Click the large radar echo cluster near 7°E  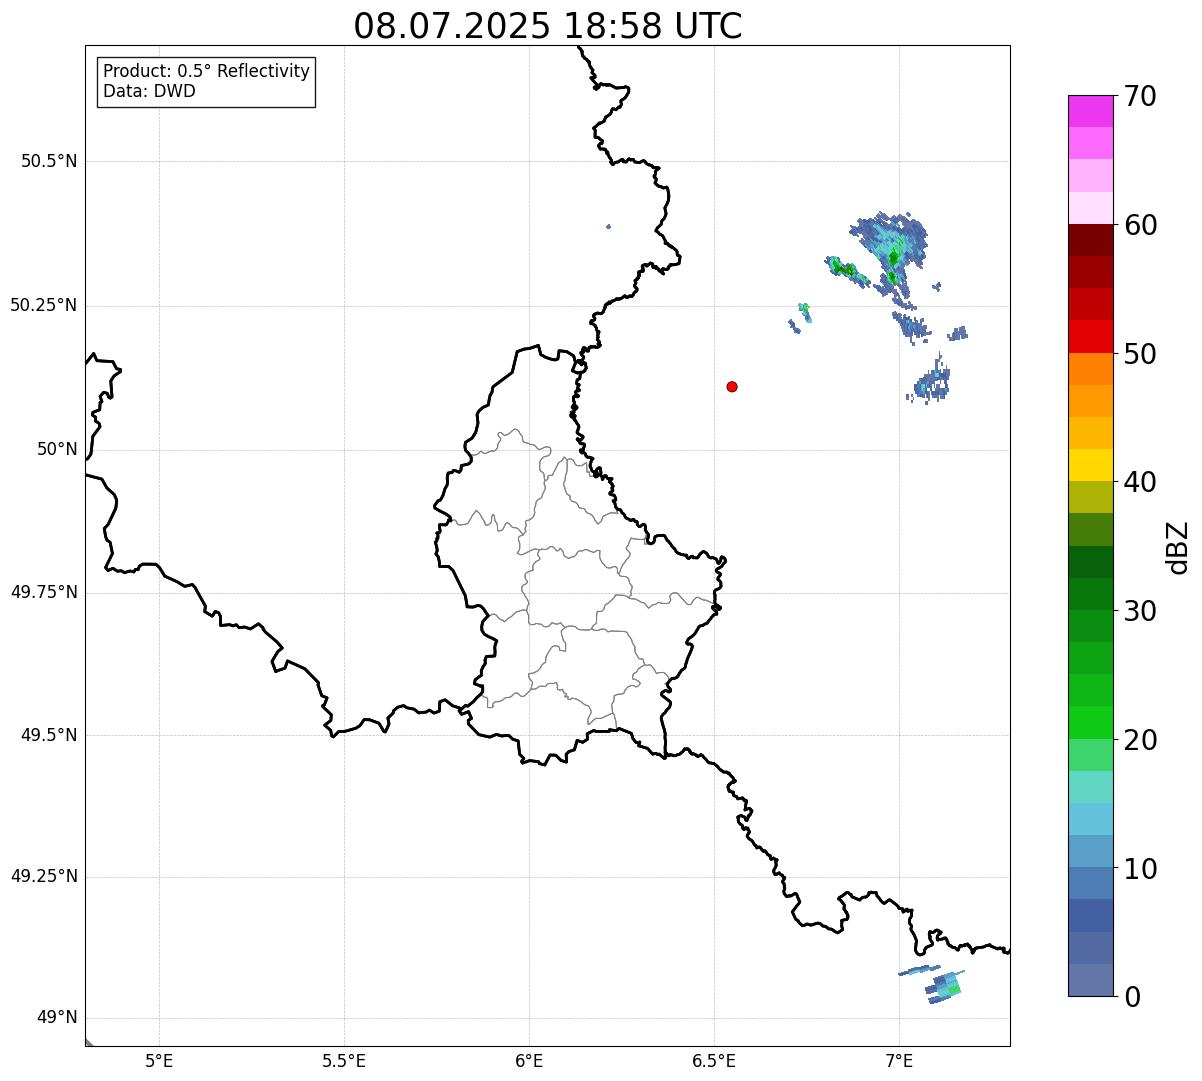pyautogui.click(x=890, y=255)
